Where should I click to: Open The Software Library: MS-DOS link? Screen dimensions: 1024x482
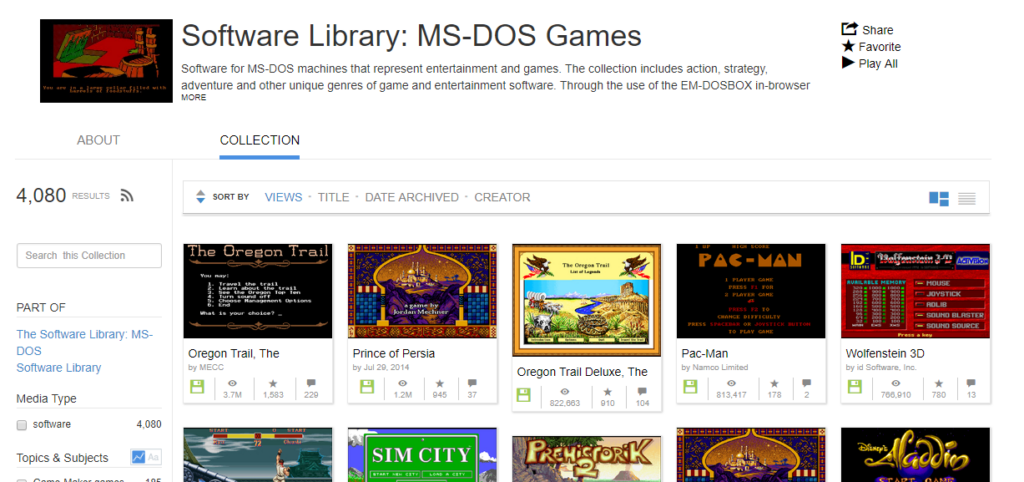pos(84,342)
